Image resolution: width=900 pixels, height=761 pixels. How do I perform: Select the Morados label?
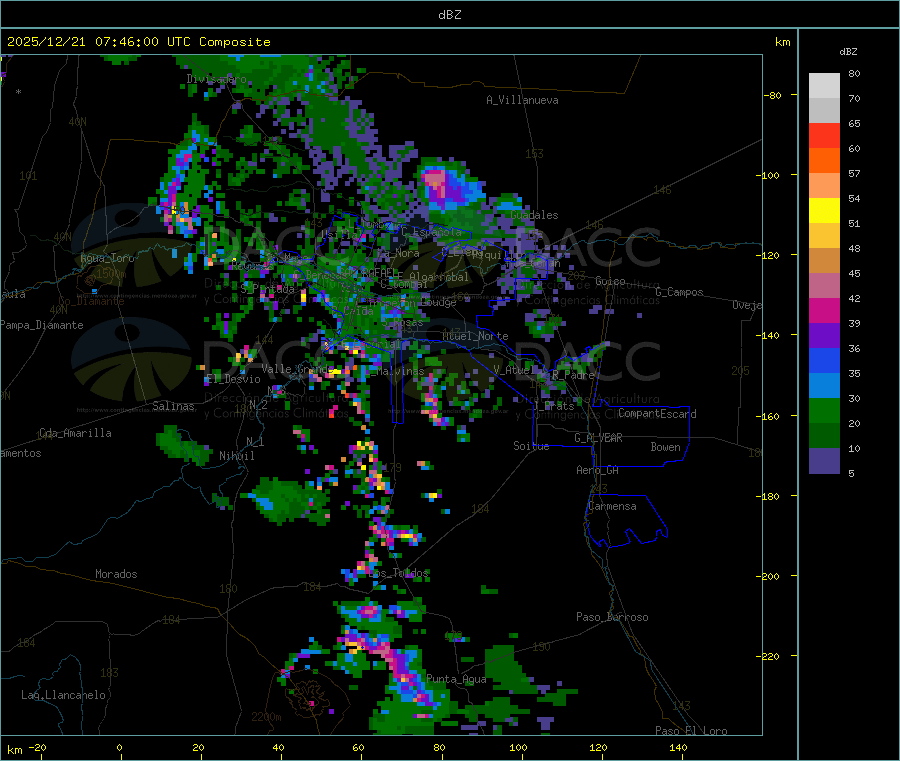click(x=116, y=574)
